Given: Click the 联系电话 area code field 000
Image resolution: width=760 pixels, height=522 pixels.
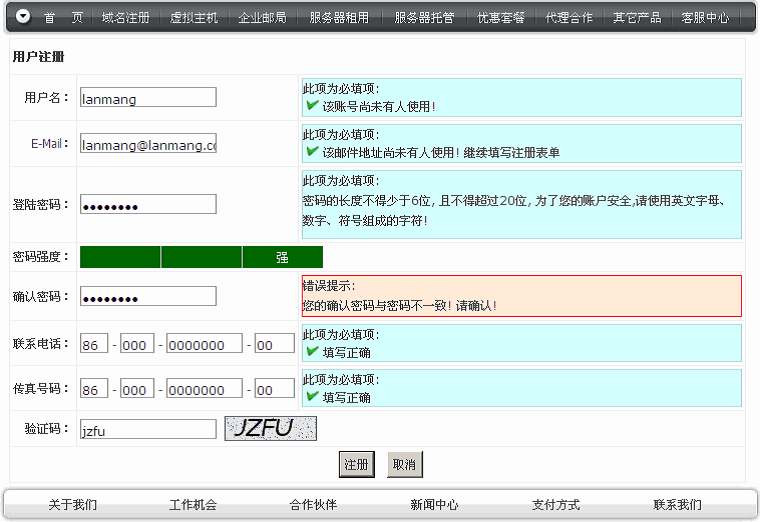Looking at the screenshot, I should coord(137,344).
